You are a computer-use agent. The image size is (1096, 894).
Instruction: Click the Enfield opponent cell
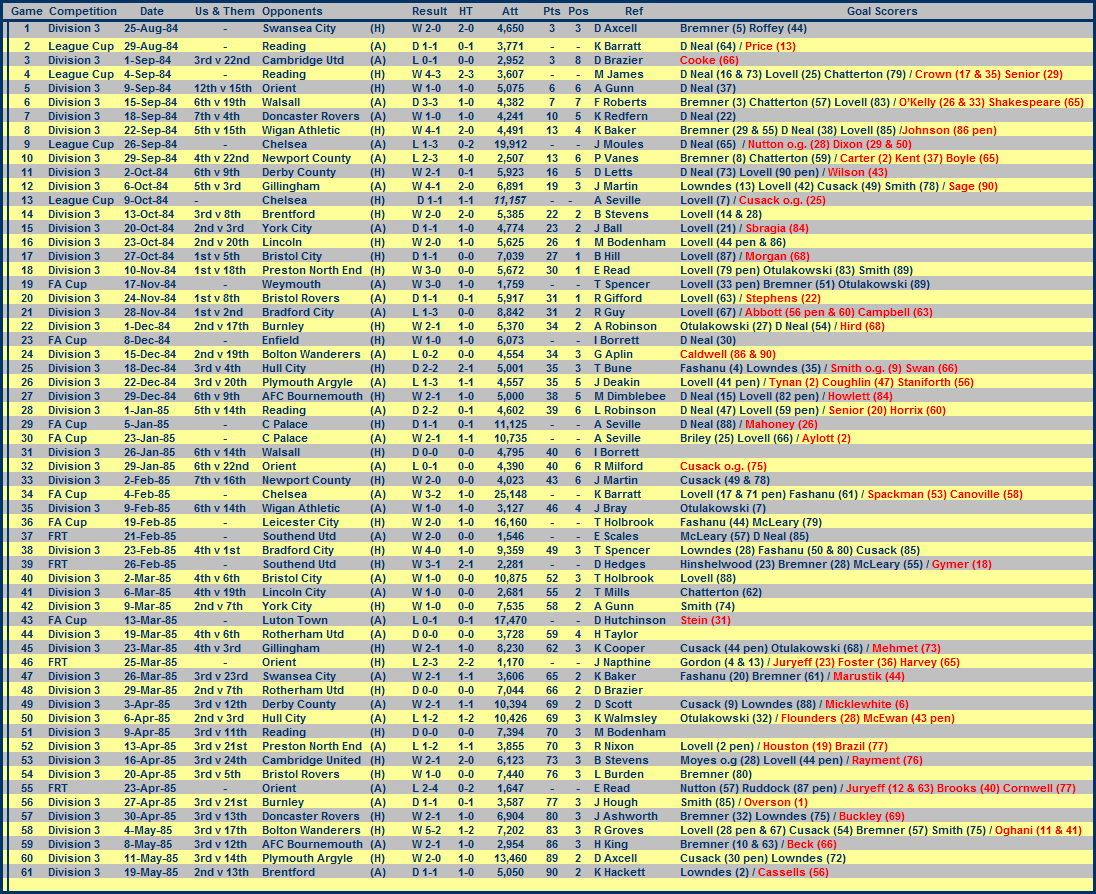click(x=281, y=340)
